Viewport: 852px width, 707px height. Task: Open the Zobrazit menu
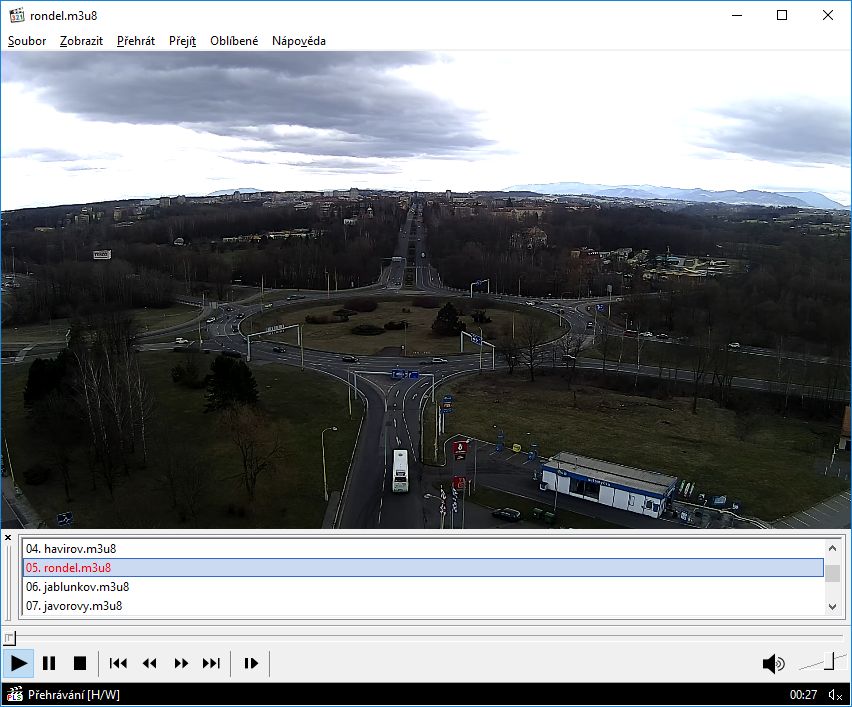coord(81,41)
